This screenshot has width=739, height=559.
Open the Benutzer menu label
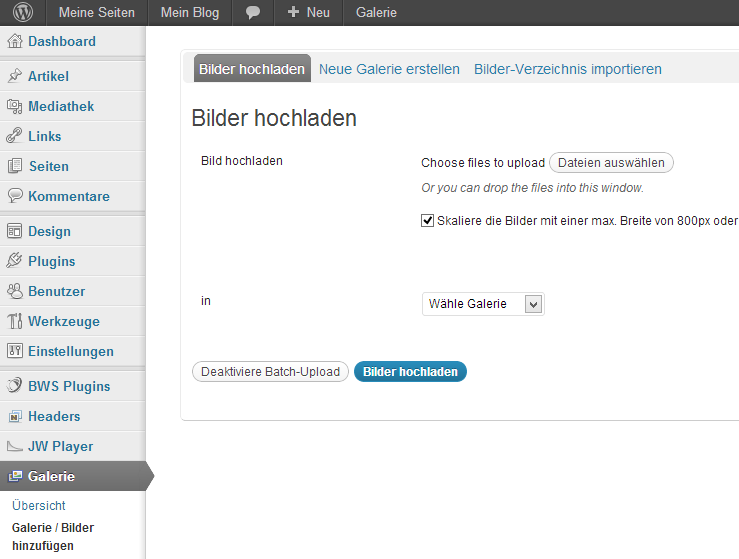click(57, 291)
